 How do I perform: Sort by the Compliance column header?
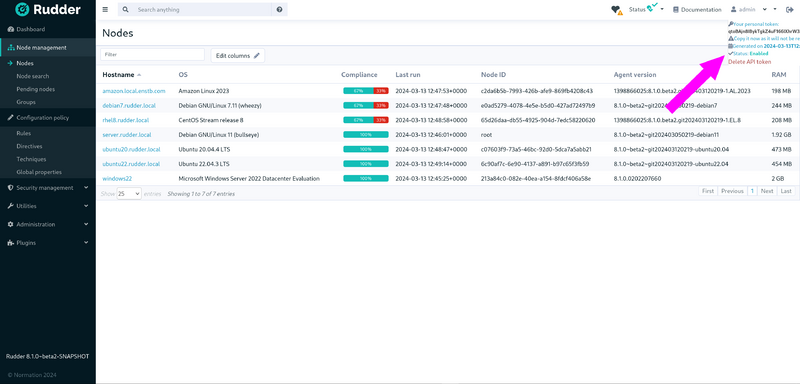(x=359, y=74)
